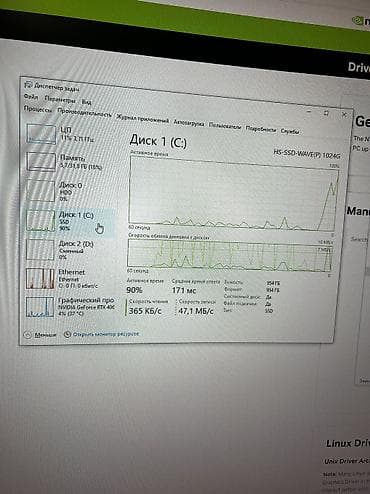Screen dimensions: 370x494
Task: Click the Диск 1 (C:) heading
Action: (158, 141)
